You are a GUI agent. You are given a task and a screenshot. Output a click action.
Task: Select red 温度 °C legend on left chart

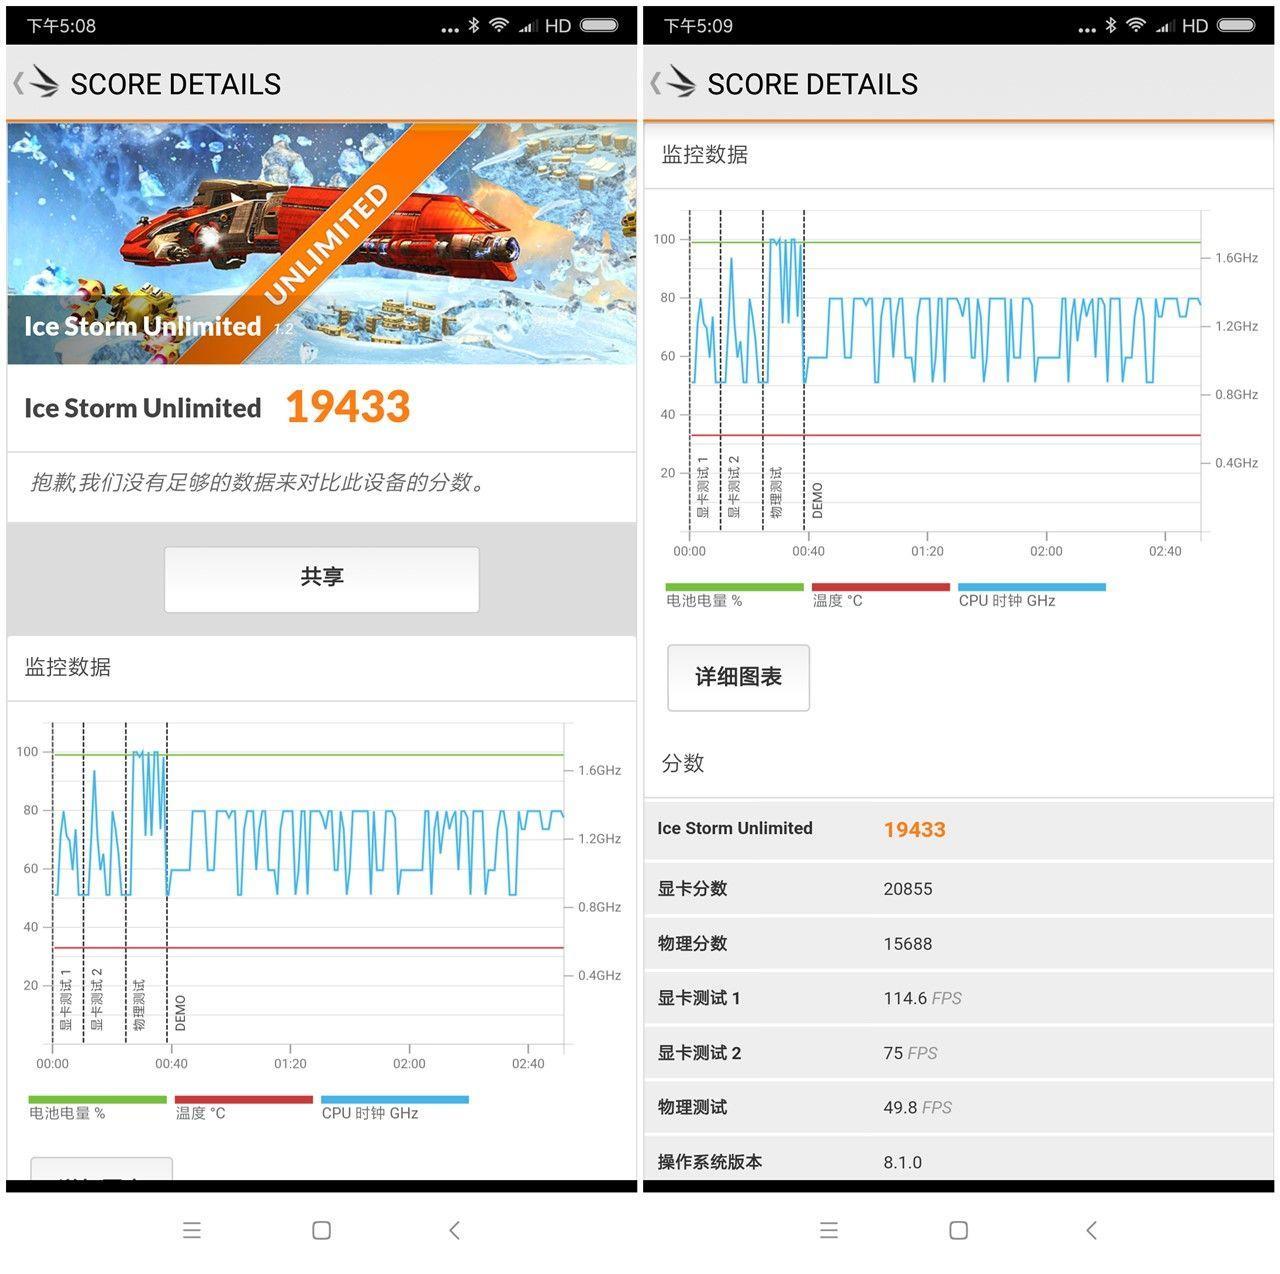[x=243, y=1107]
